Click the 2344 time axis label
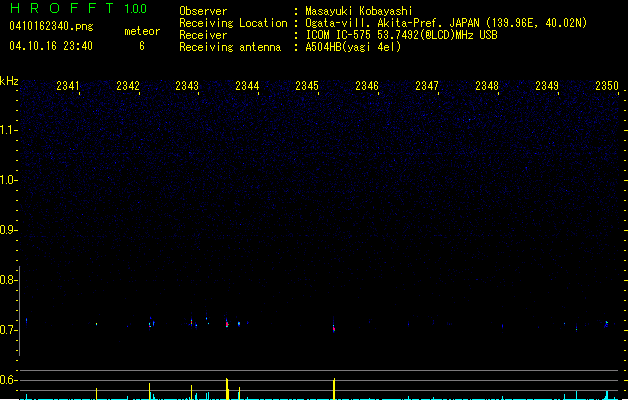629x400 pixels. click(247, 86)
